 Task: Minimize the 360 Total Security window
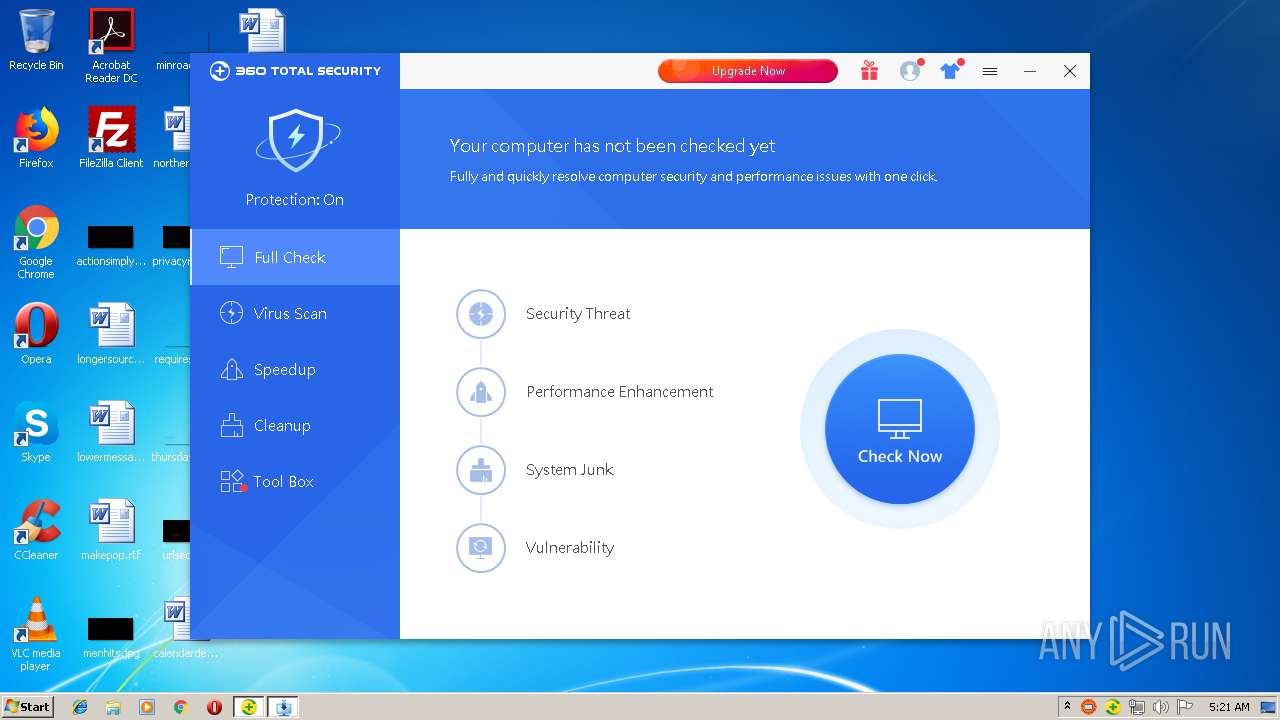(x=1030, y=71)
